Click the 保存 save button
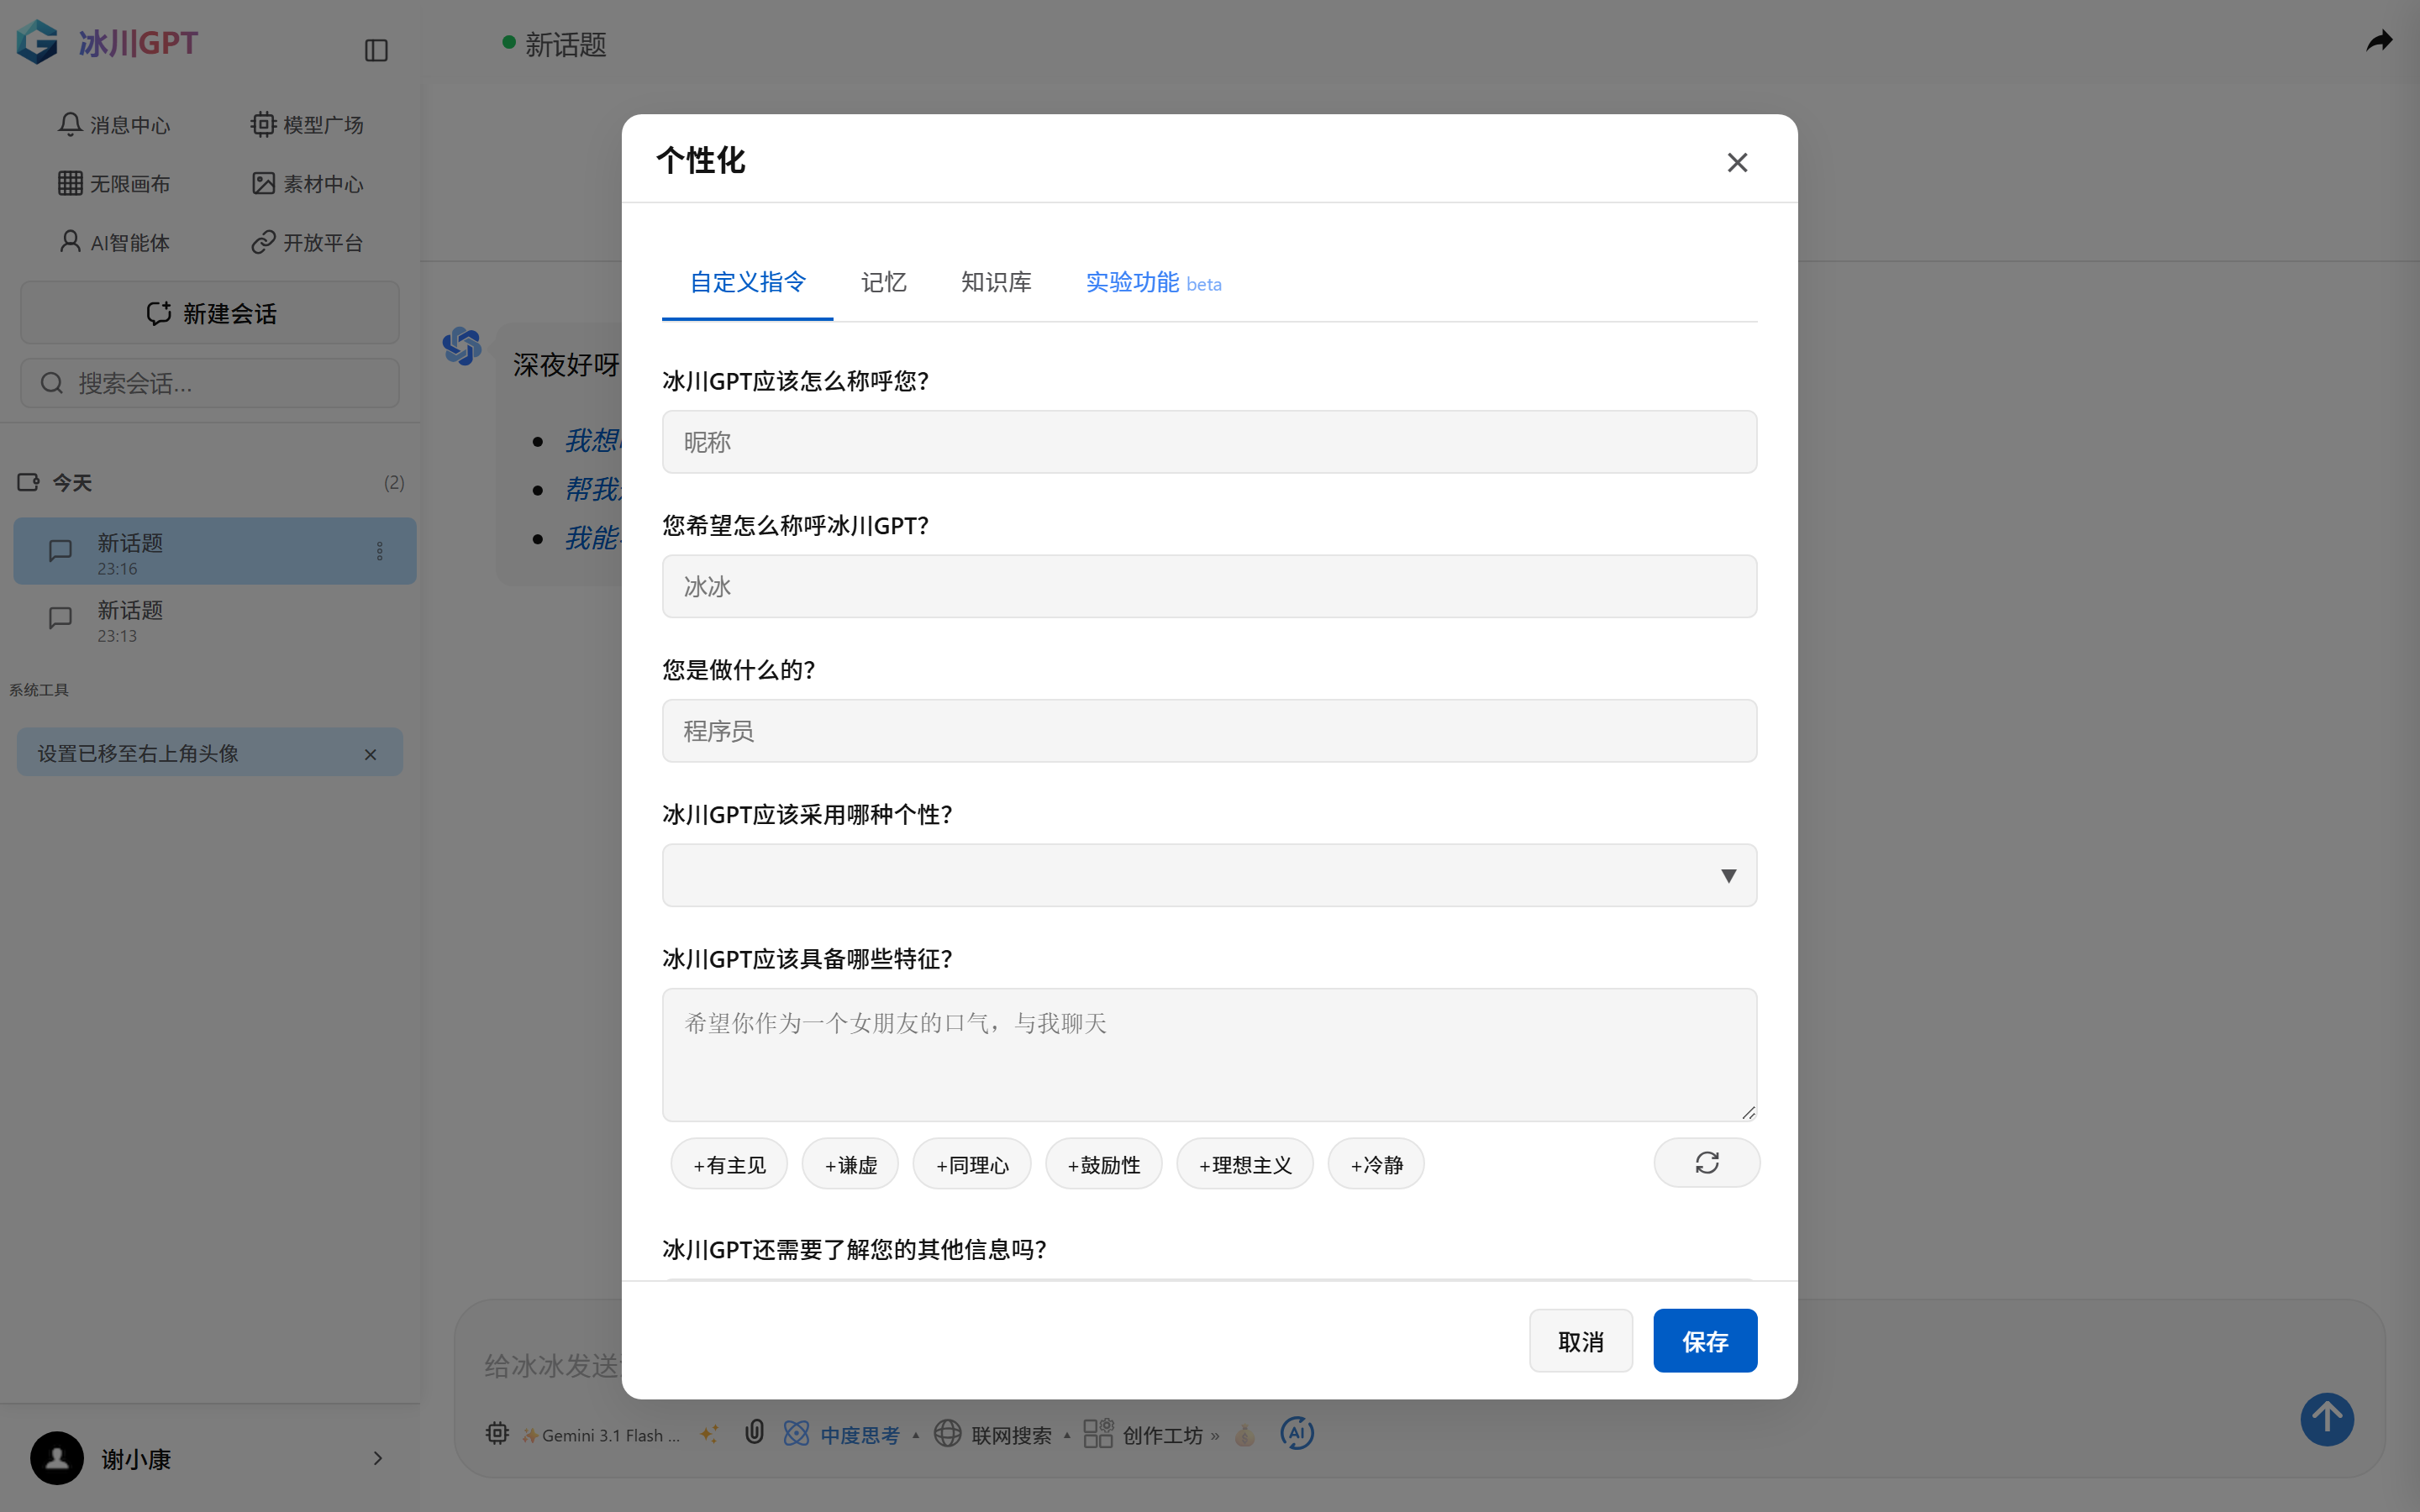This screenshot has height=1512, width=2420. (x=1704, y=1340)
